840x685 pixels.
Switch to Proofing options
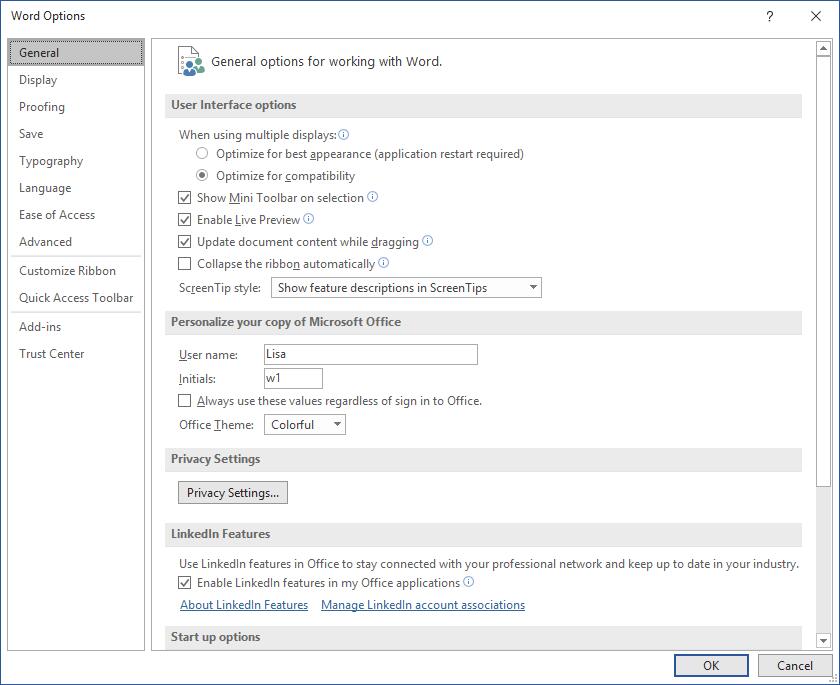tap(76, 107)
